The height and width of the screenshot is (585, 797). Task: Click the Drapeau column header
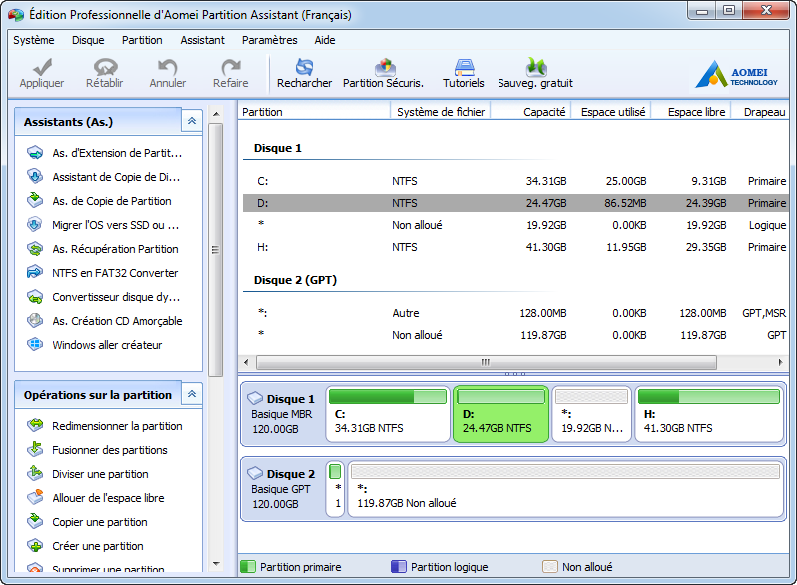(x=760, y=112)
